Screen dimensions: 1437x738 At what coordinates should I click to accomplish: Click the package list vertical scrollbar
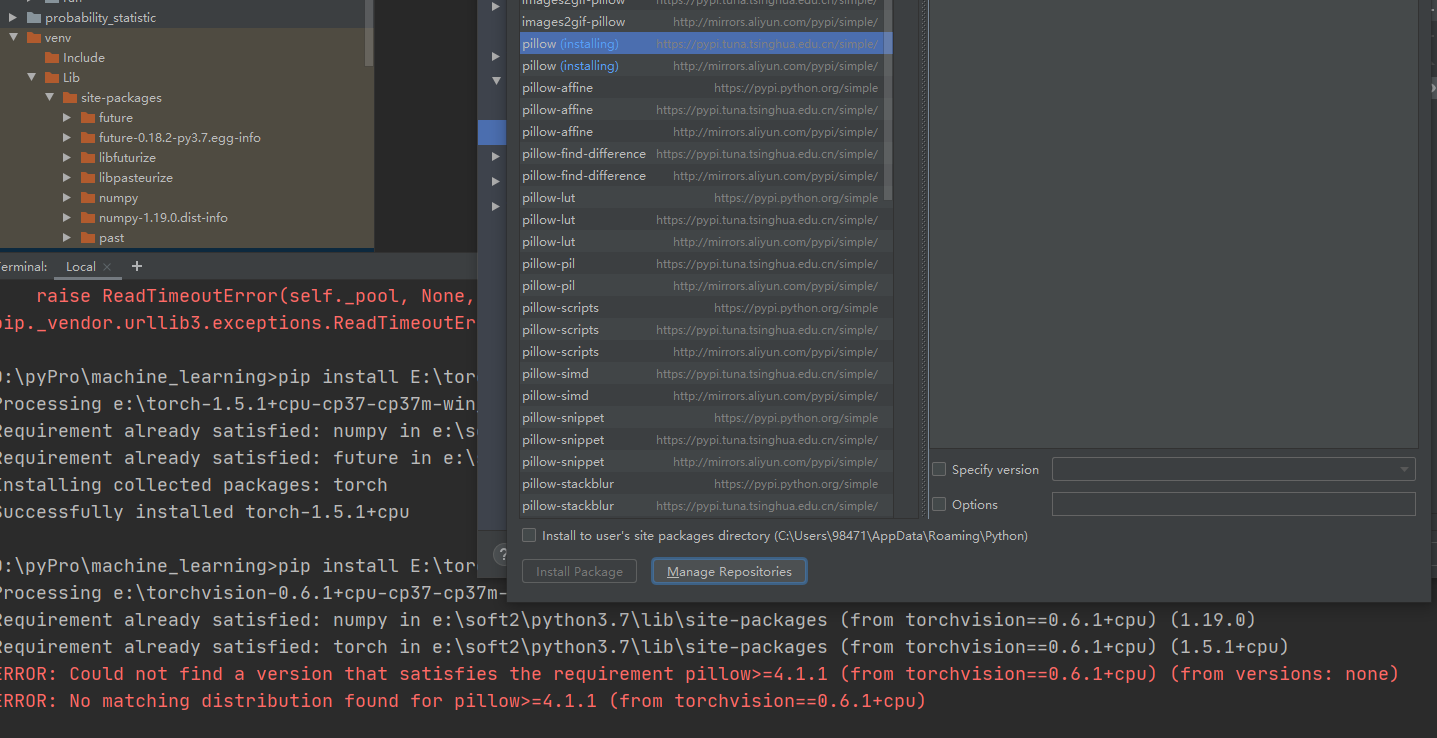[x=888, y=100]
